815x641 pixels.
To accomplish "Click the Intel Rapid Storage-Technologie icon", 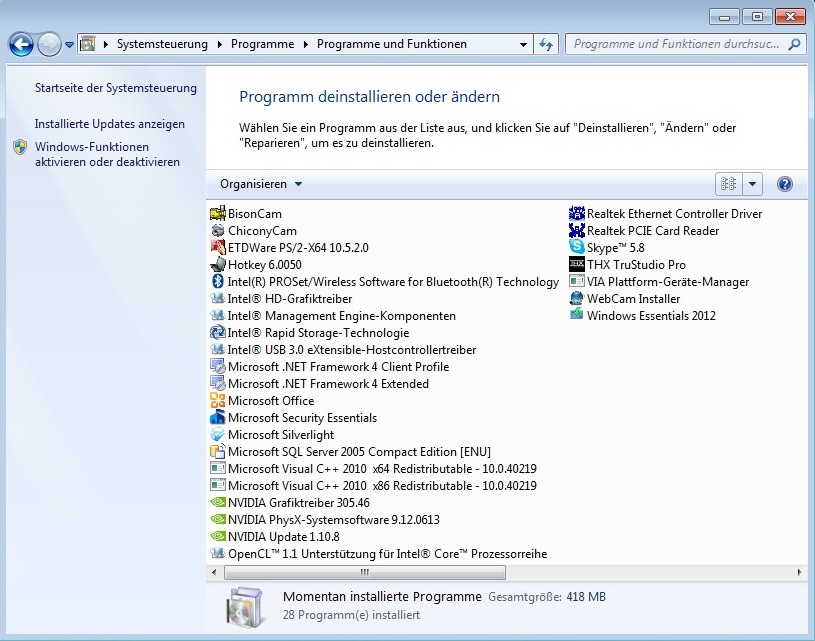I will point(218,333).
